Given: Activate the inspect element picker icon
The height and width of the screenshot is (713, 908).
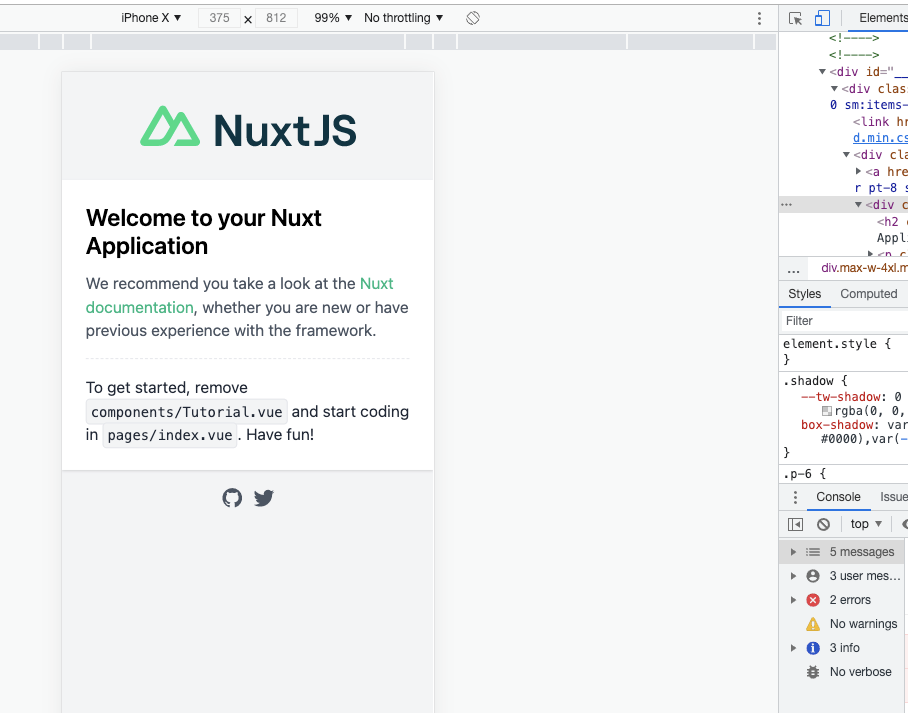Looking at the screenshot, I should (796, 19).
